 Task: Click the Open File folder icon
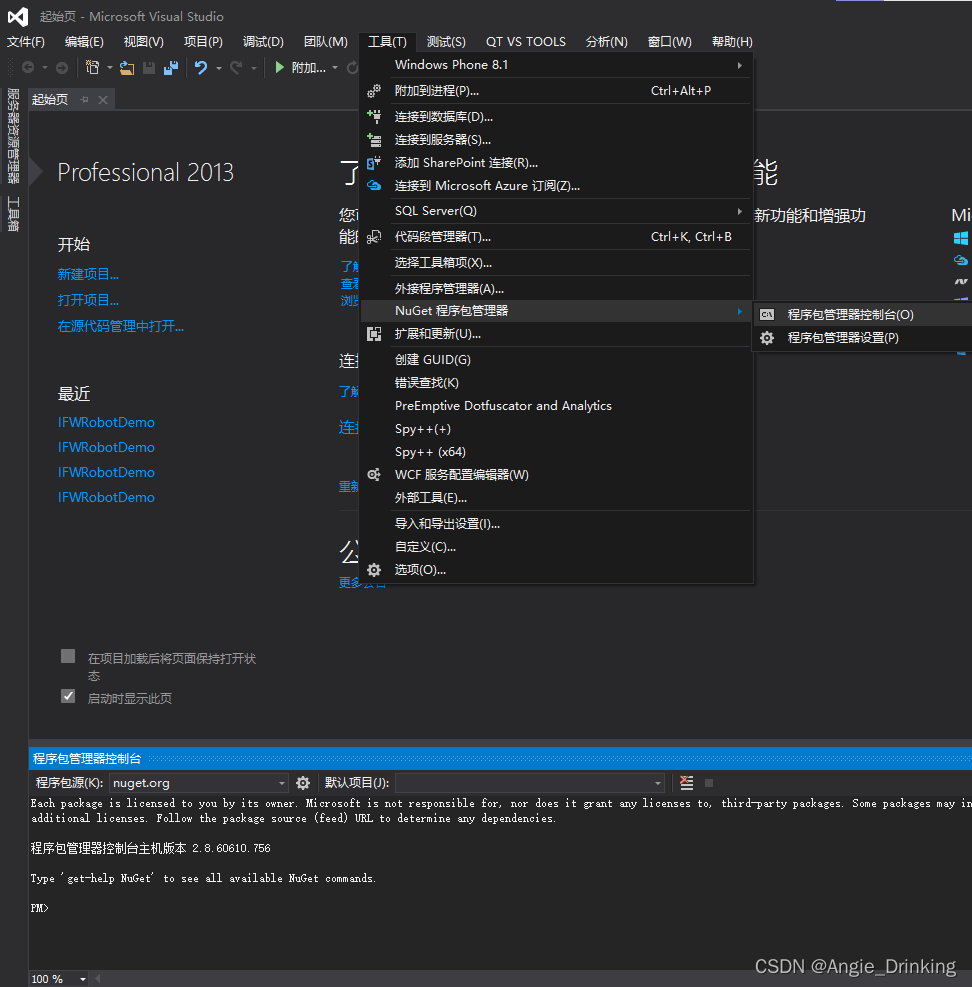127,67
